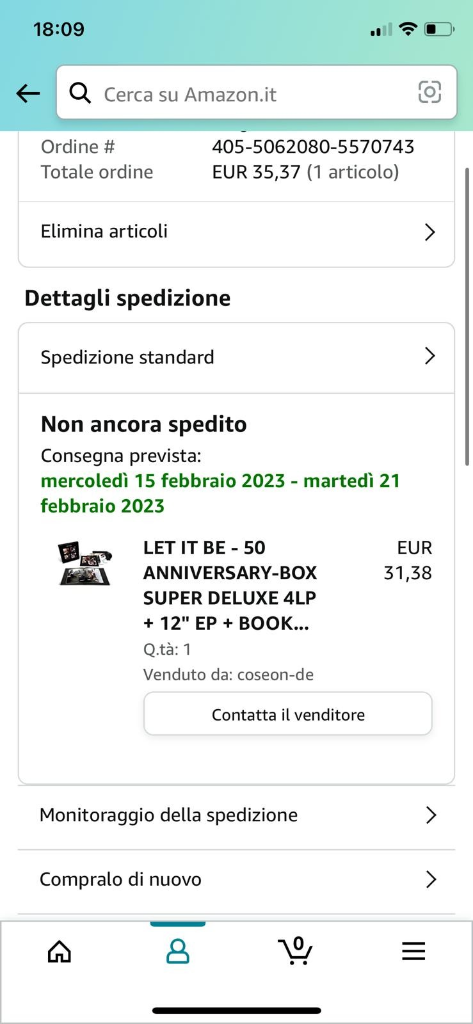Open the shopping cart icon
This screenshot has width=473, height=1024.
tap(295, 951)
